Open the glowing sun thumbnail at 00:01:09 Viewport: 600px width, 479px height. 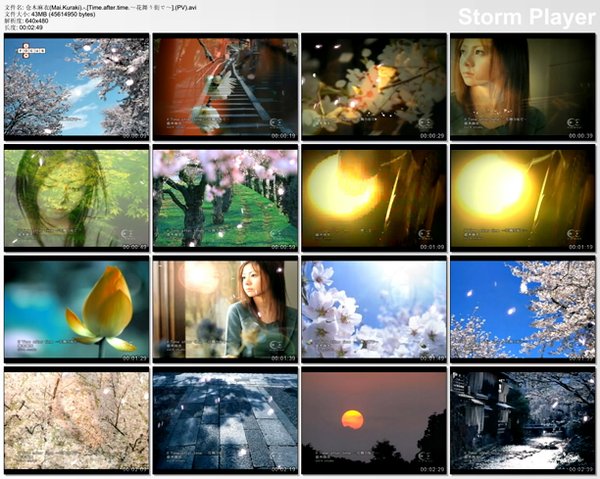coord(374,198)
